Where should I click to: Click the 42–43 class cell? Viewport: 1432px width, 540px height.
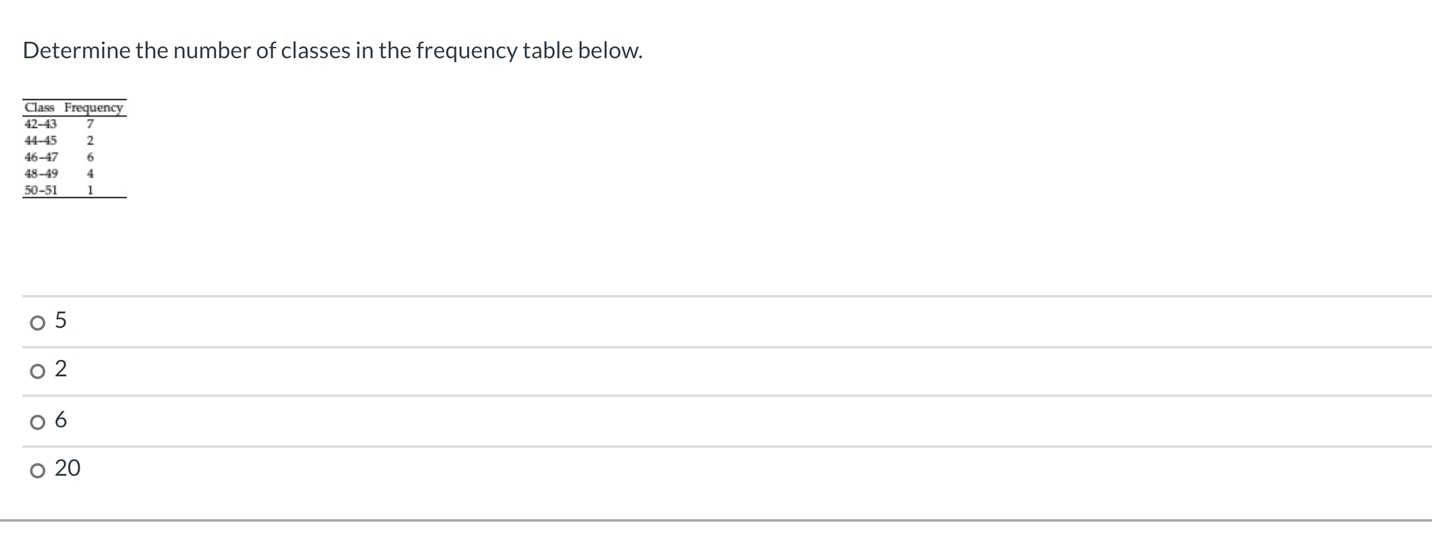[x=41, y=124]
